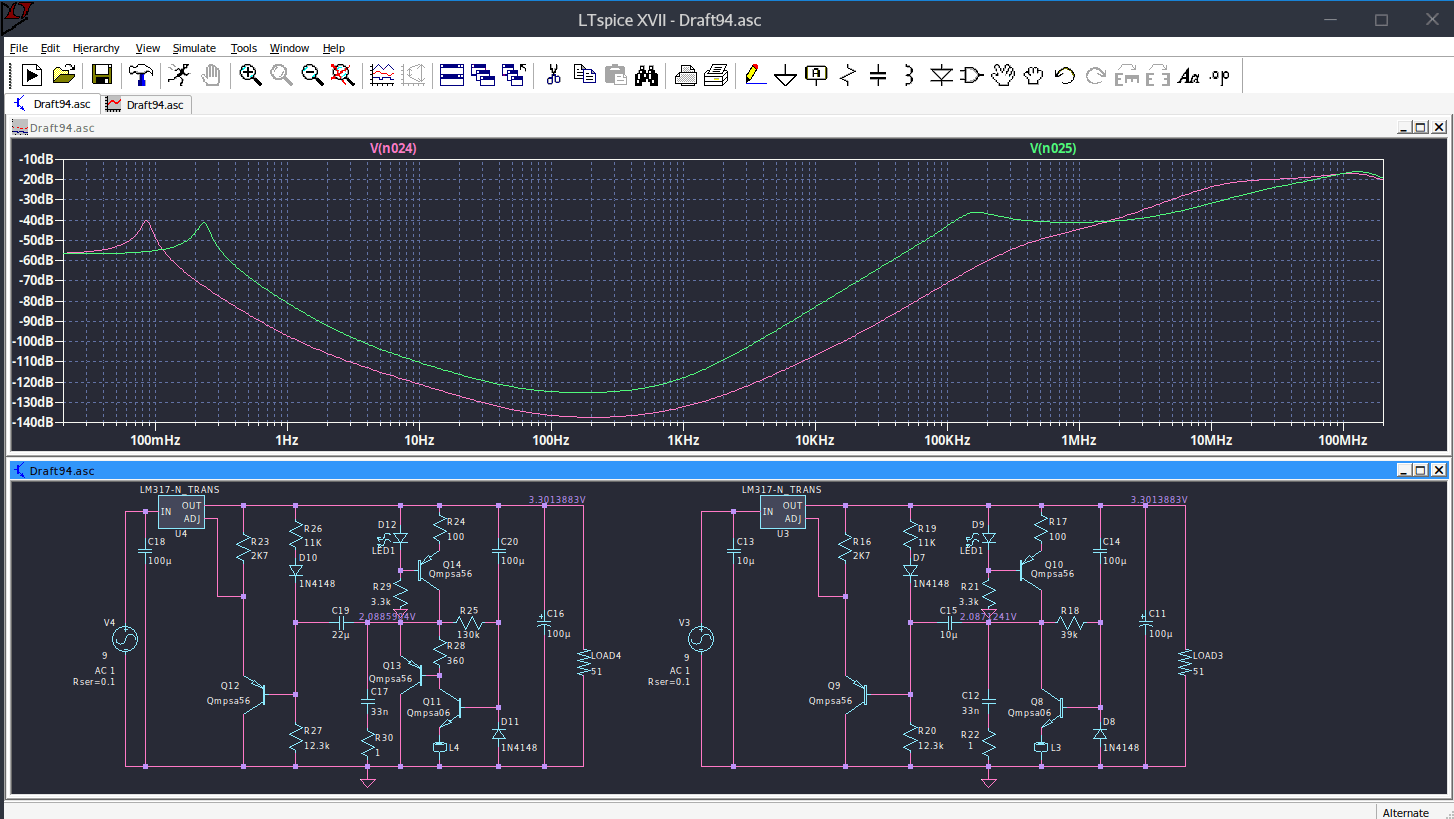Click the Alternate status bar field
1454x819 pixels.
point(1406,812)
